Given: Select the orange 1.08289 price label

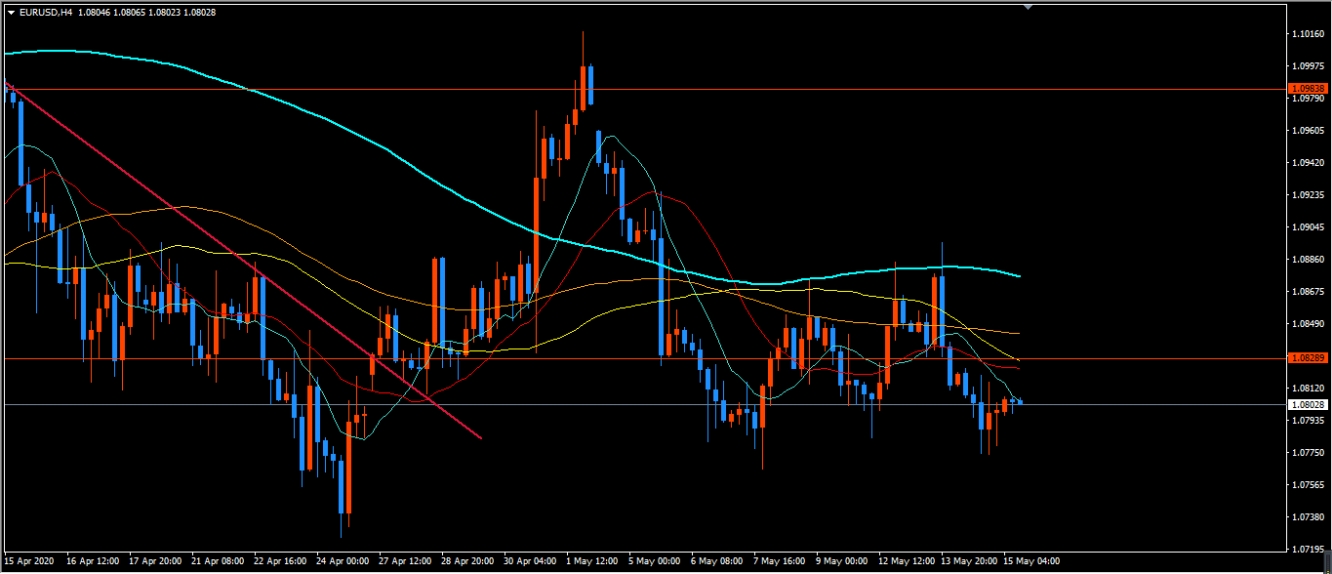Looking at the screenshot, I should [x=1308, y=357].
